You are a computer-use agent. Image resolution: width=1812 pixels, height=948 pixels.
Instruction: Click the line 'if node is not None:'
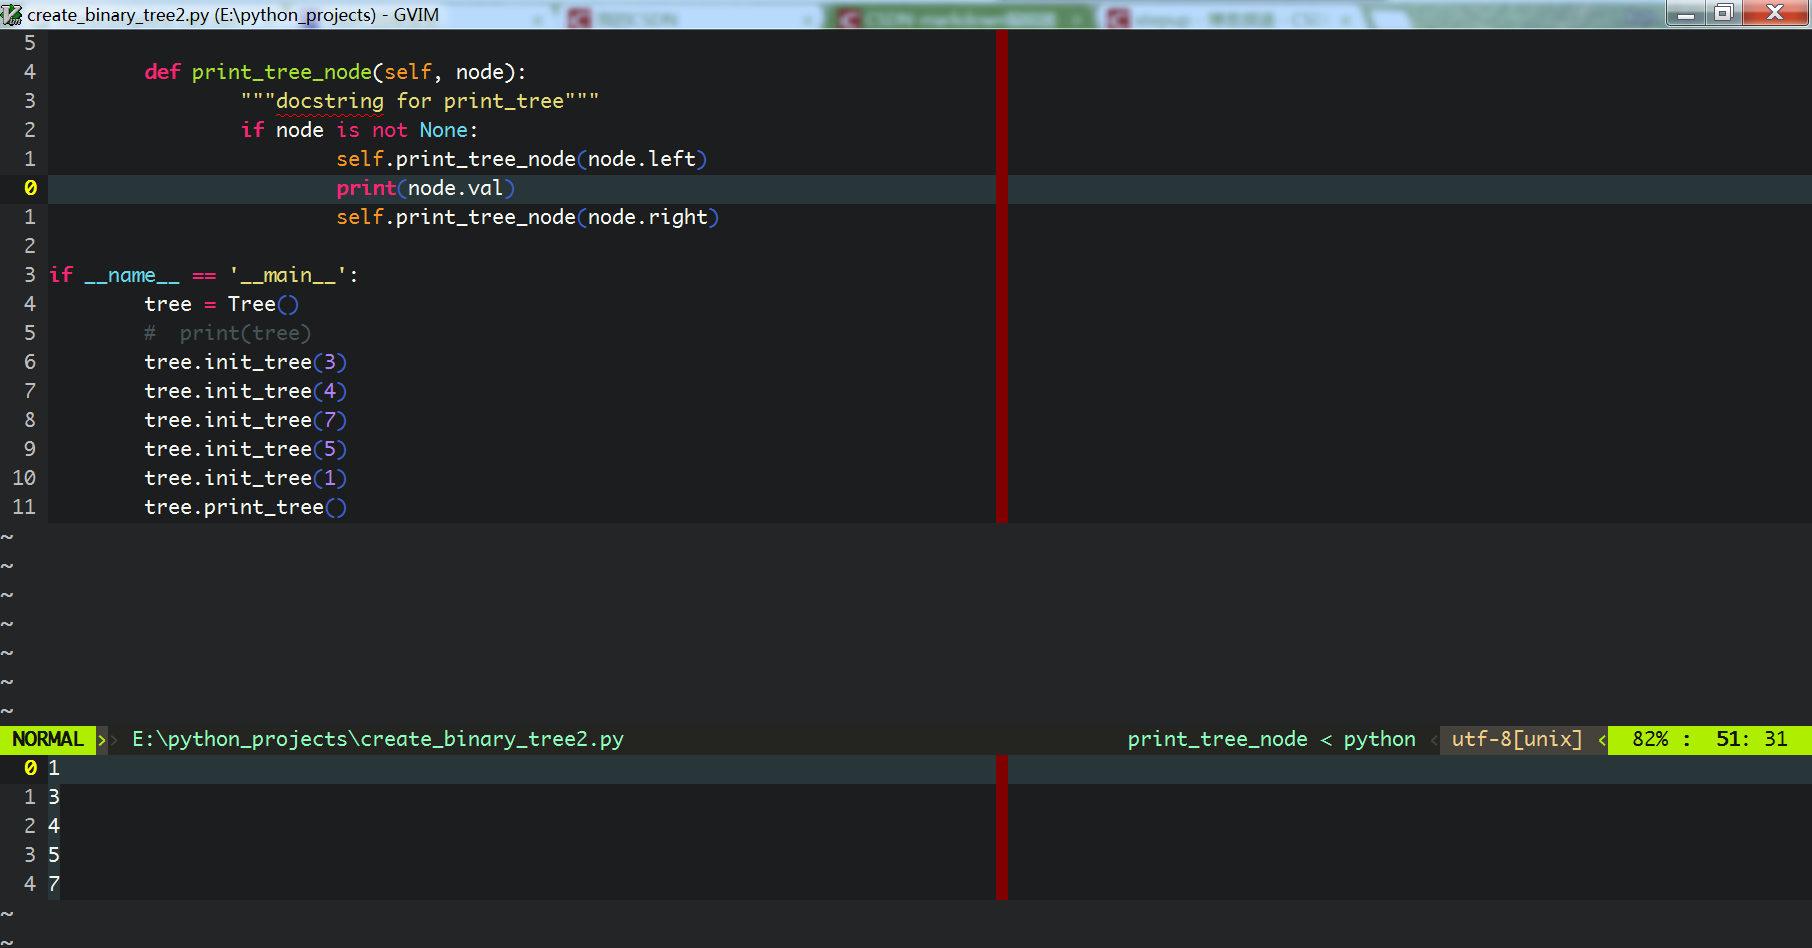tap(359, 130)
